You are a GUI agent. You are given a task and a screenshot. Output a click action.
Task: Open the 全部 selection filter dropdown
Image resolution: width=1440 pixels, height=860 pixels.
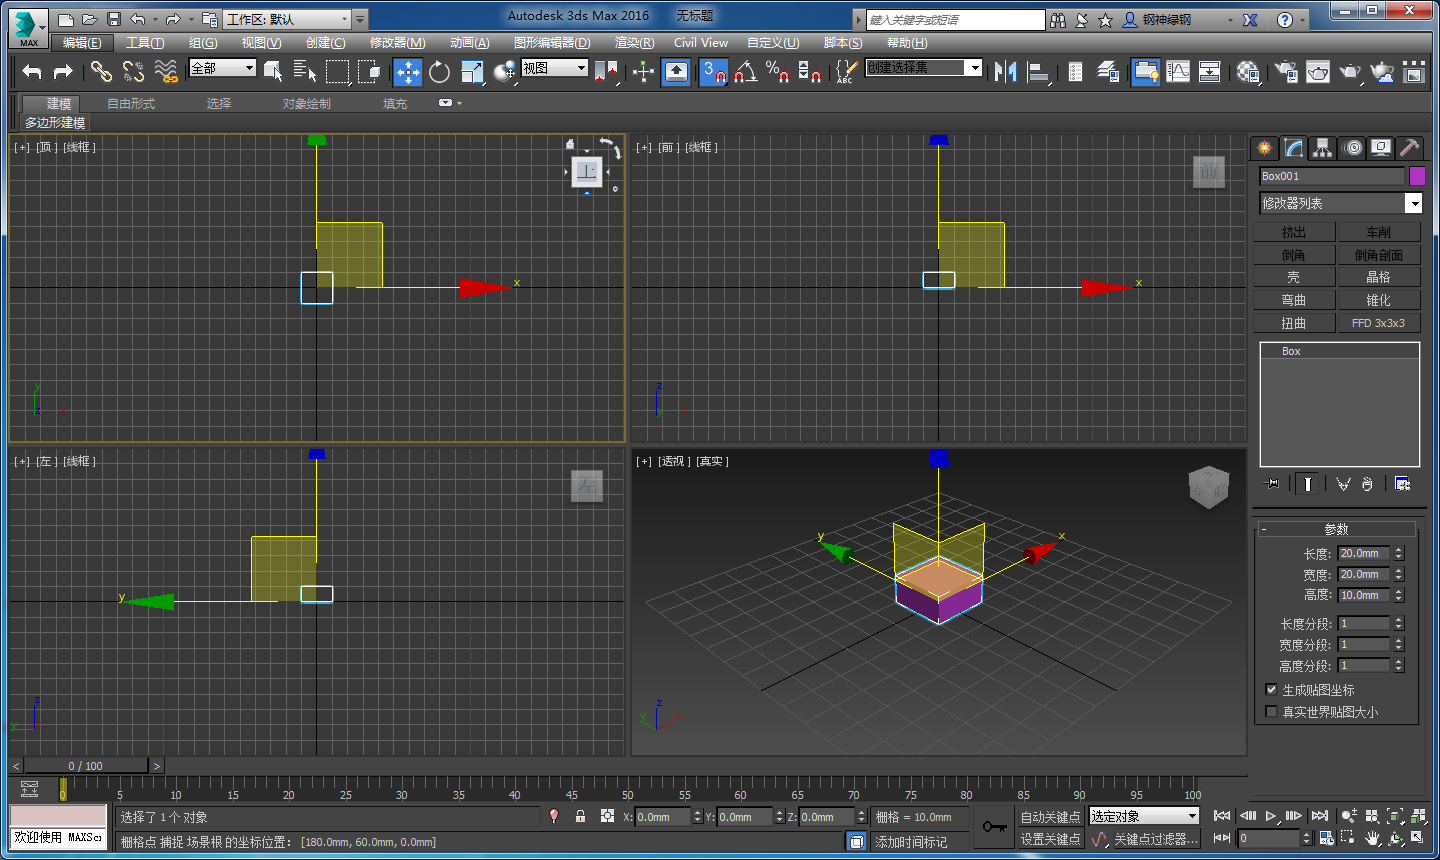pyautogui.click(x=223, y=67)
